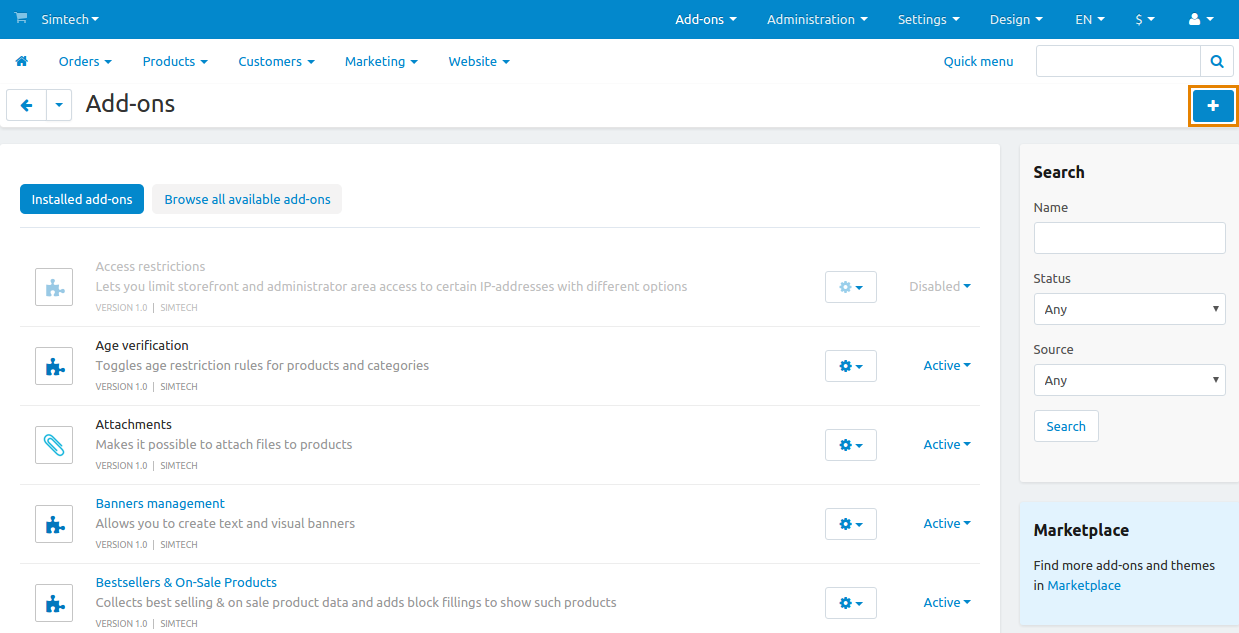Go to the dashboard via the home icon
The image size is (1239, 633).
point(21,61)
